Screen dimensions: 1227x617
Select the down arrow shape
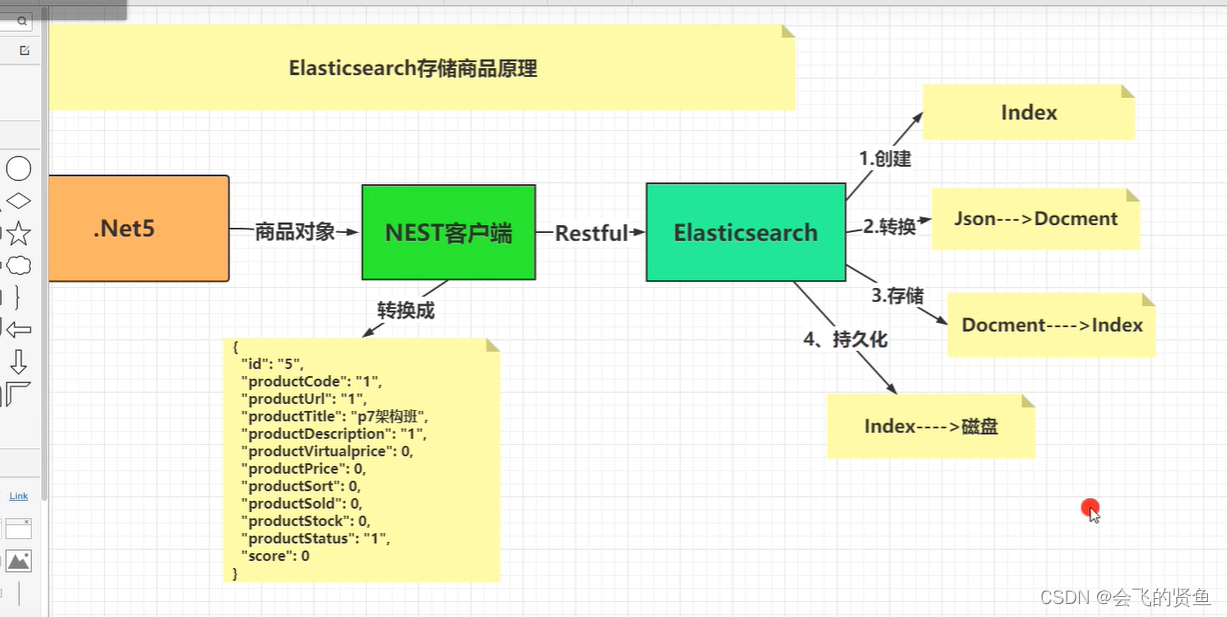[16, 360]
